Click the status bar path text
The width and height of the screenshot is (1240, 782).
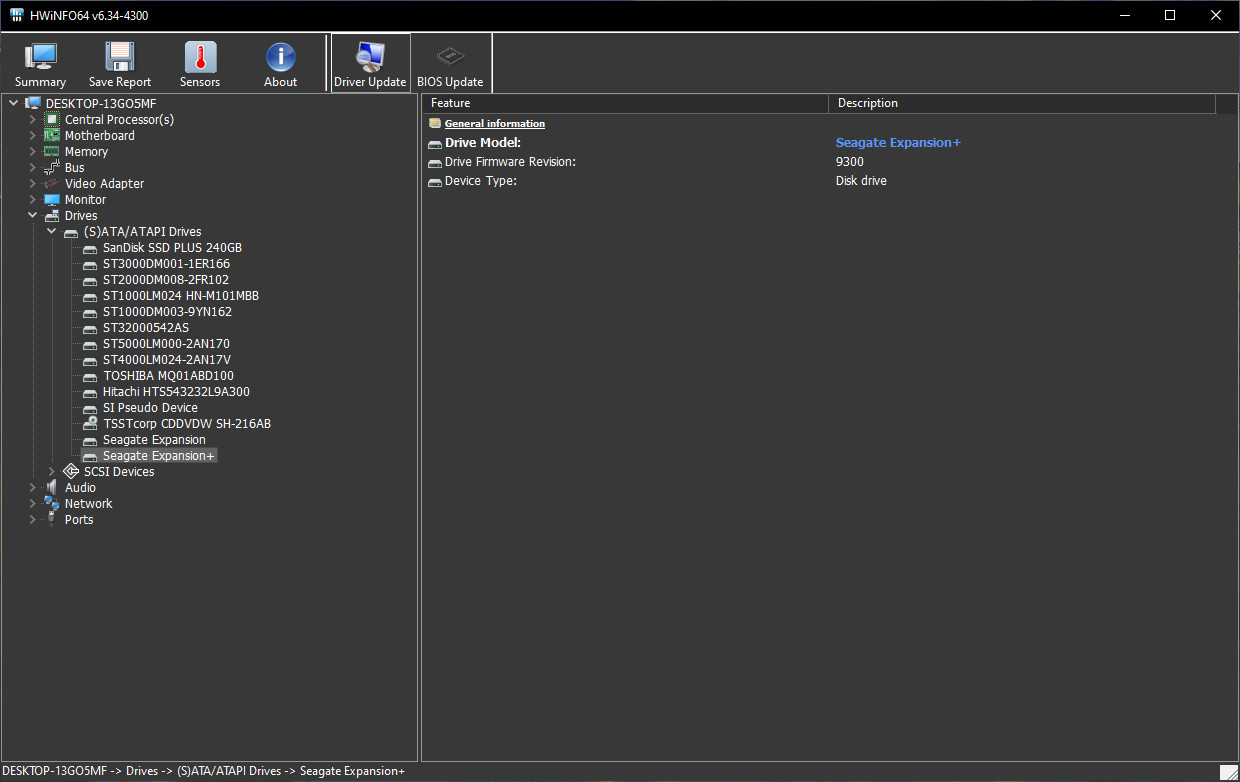coord(204,771)
